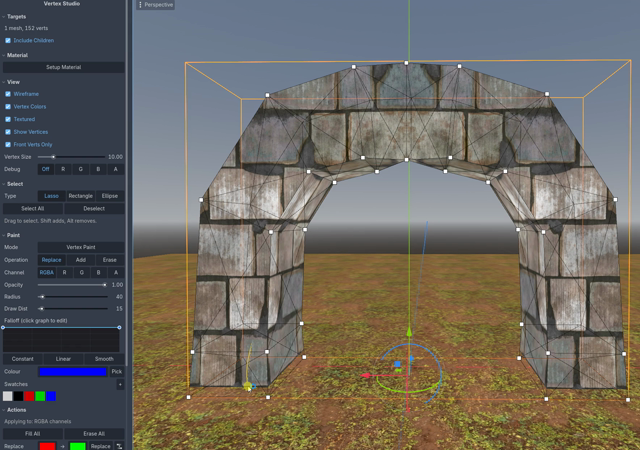Select the red preset swatch
The height and width of the screenshot is (450, 640).
coord(29,396)
